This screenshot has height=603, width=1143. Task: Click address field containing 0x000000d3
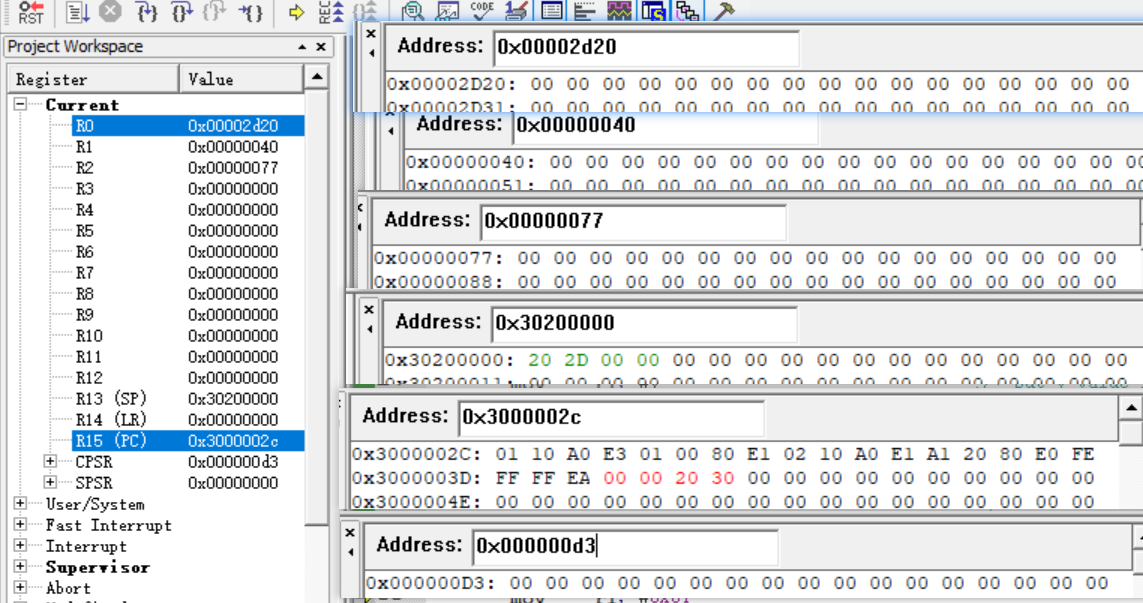[625, 546]
